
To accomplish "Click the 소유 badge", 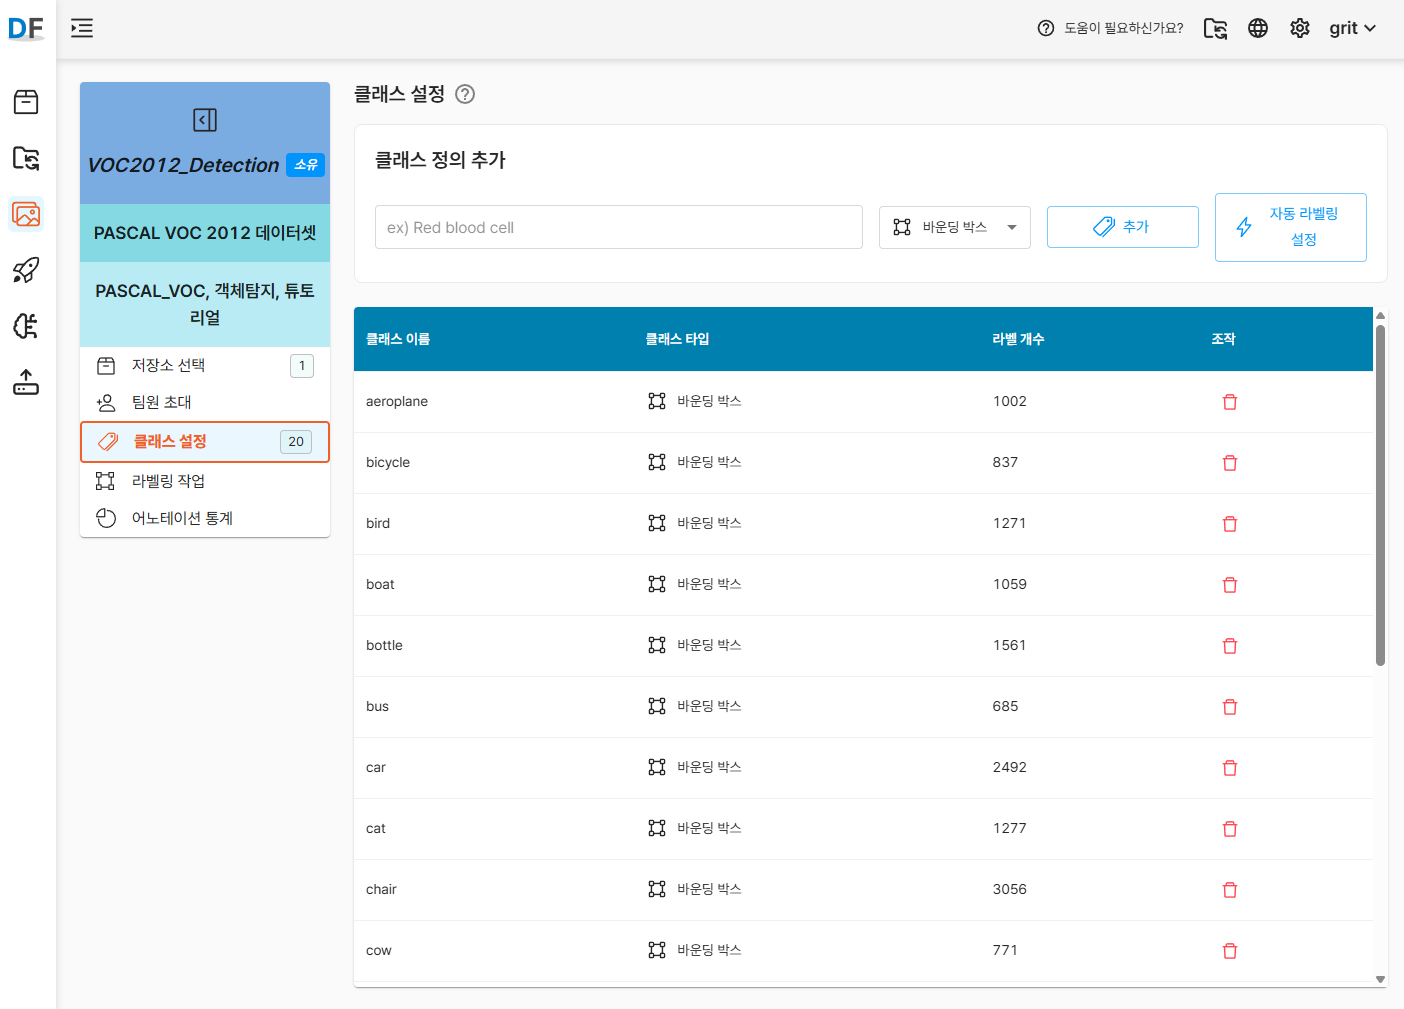I will click(306, 165).
